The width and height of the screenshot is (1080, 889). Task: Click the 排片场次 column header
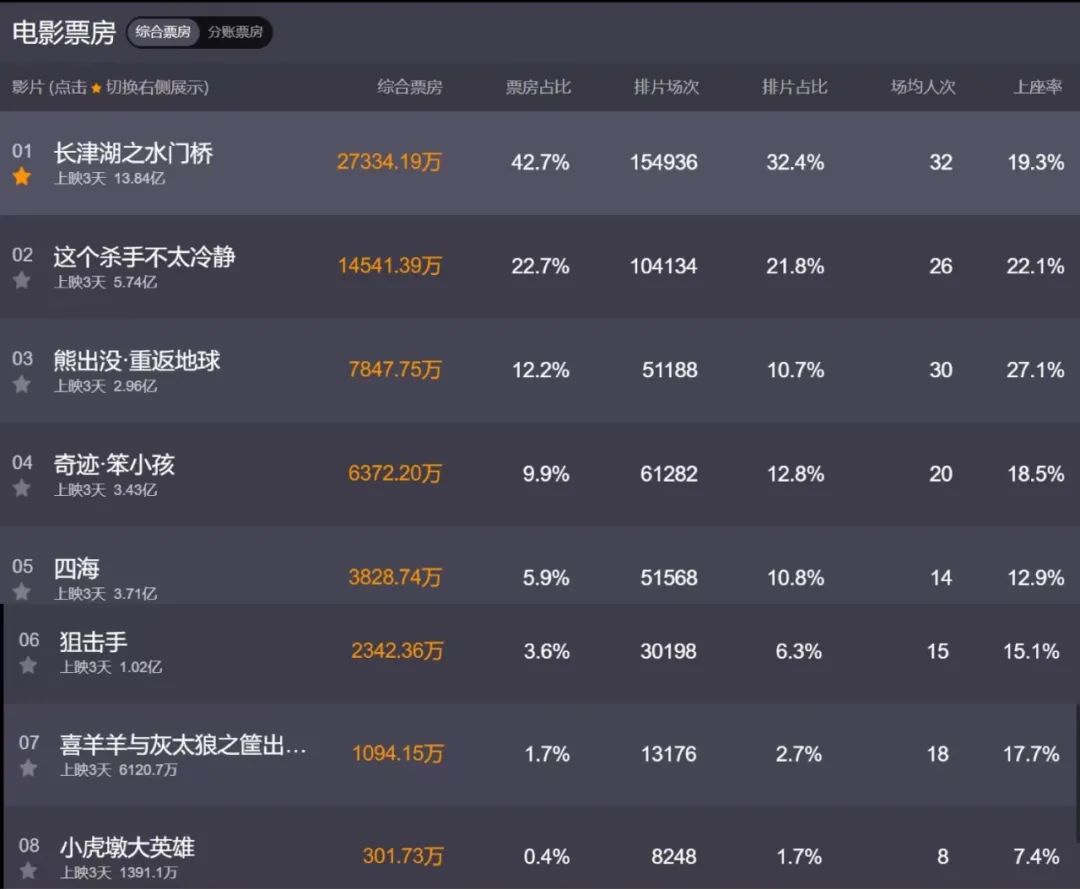point(666,87)
